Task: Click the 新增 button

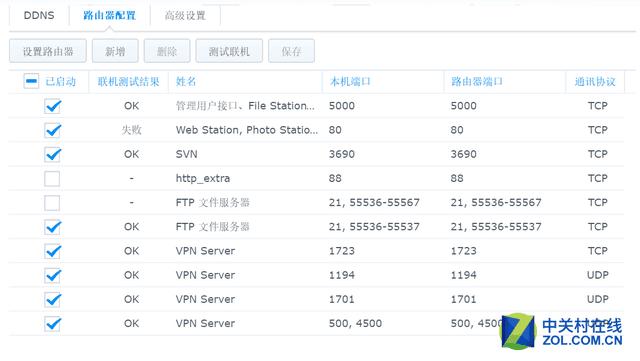Action: [x=115, y=51]
